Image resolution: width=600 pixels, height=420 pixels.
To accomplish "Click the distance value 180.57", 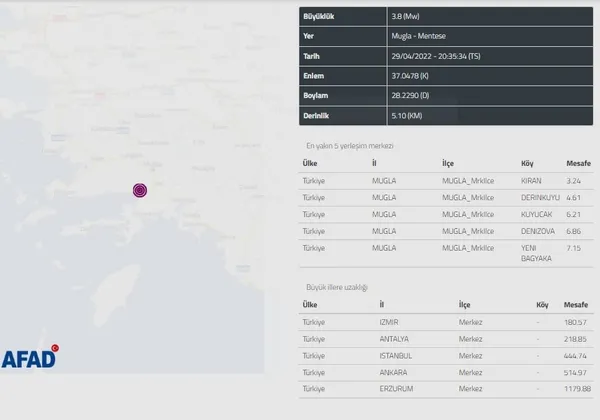I will [575, 322].
